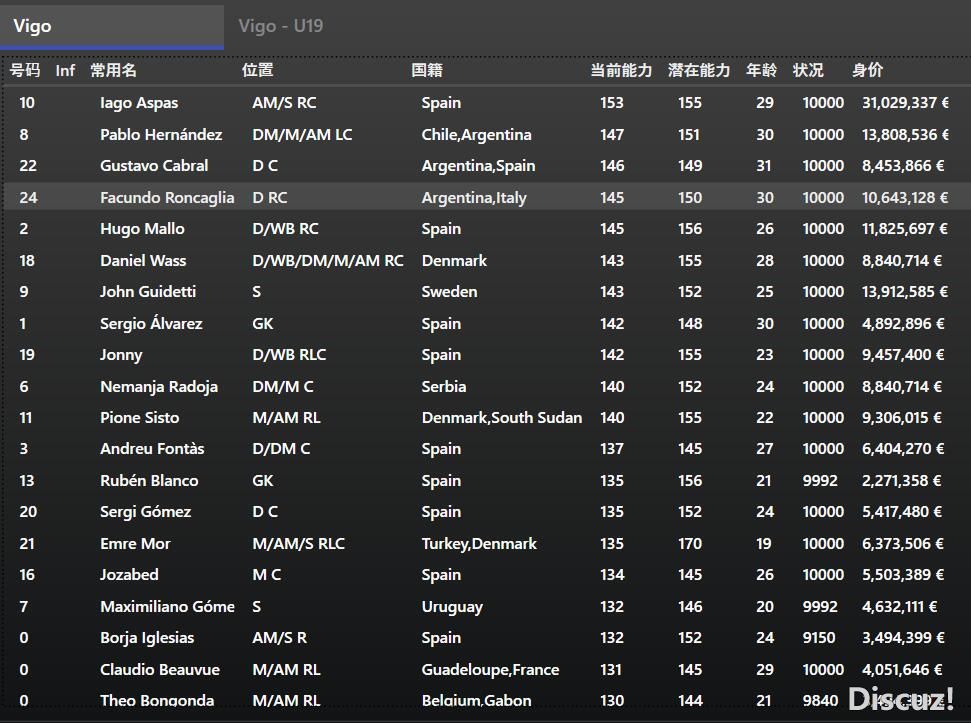Select player Theo Bongonda

157,701
